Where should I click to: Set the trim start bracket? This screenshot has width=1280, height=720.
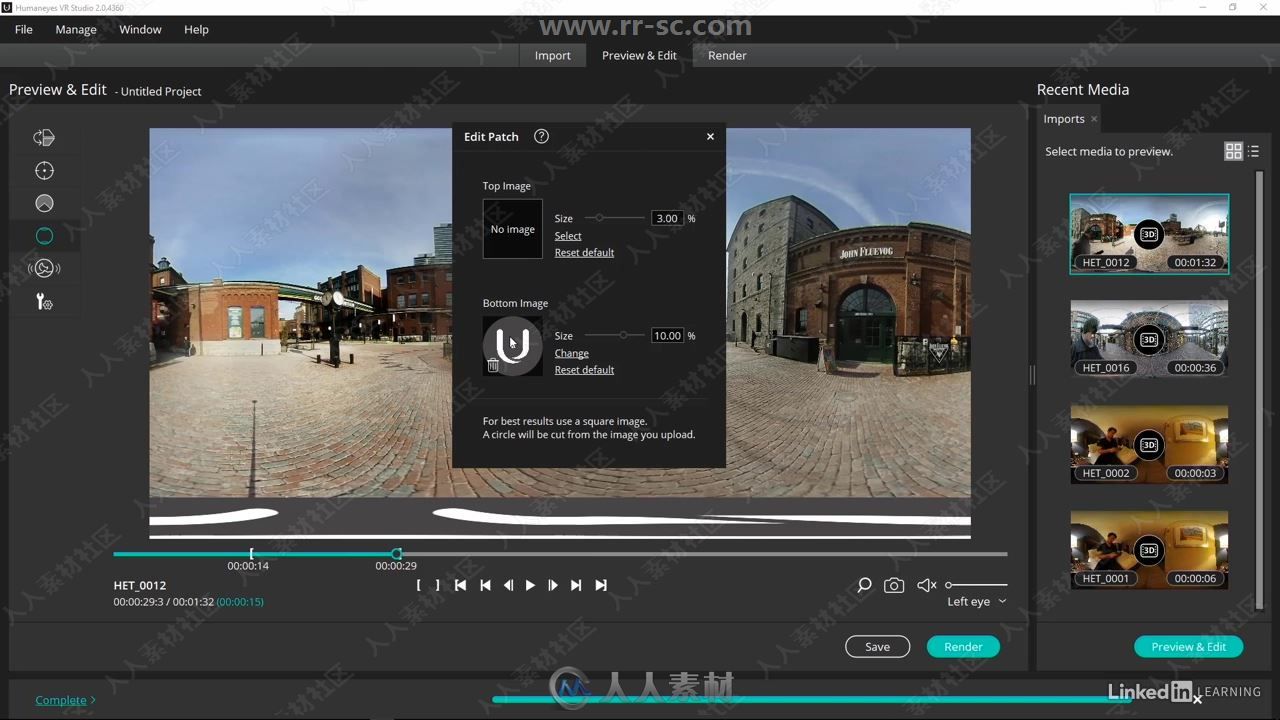click(419, 585)
